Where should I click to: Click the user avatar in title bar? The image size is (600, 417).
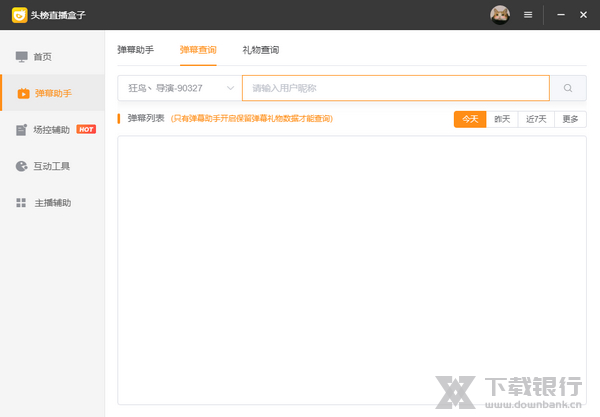[499, 15]
